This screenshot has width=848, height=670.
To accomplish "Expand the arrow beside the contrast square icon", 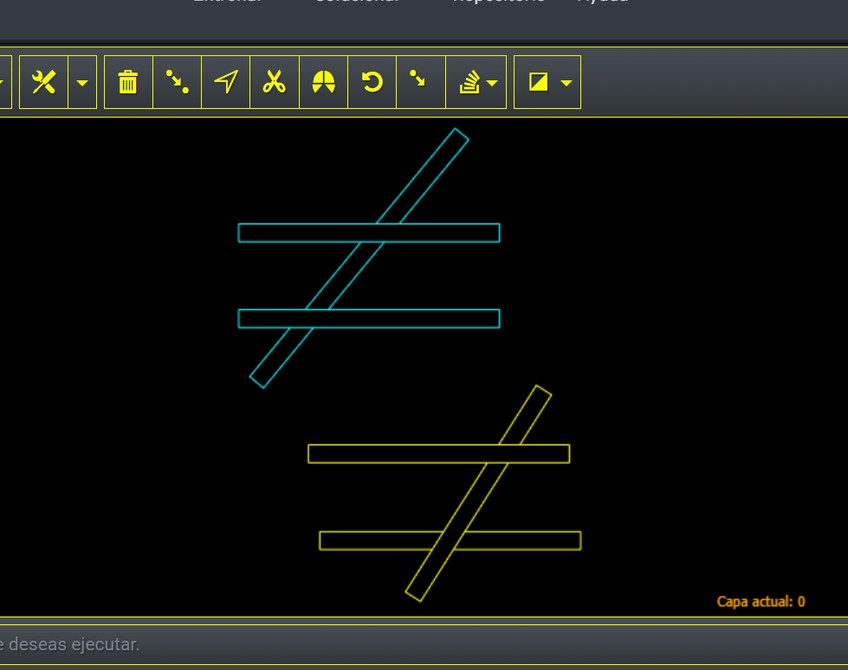I will coord(566,82).
